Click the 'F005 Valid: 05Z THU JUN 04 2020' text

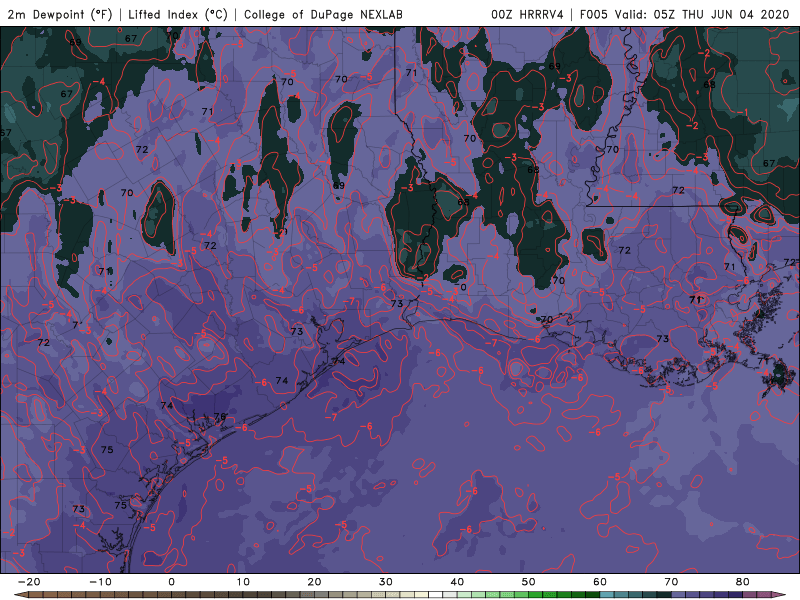click(x=685, y=14)
